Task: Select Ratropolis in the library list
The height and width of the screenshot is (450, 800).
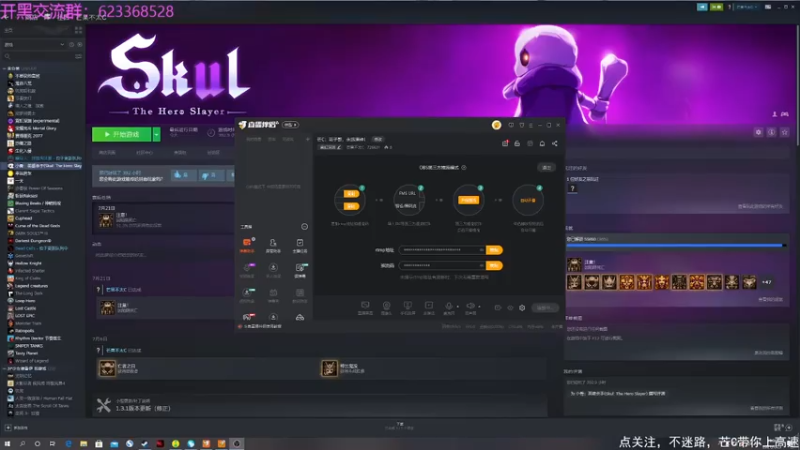Action: tap(24, 331)
